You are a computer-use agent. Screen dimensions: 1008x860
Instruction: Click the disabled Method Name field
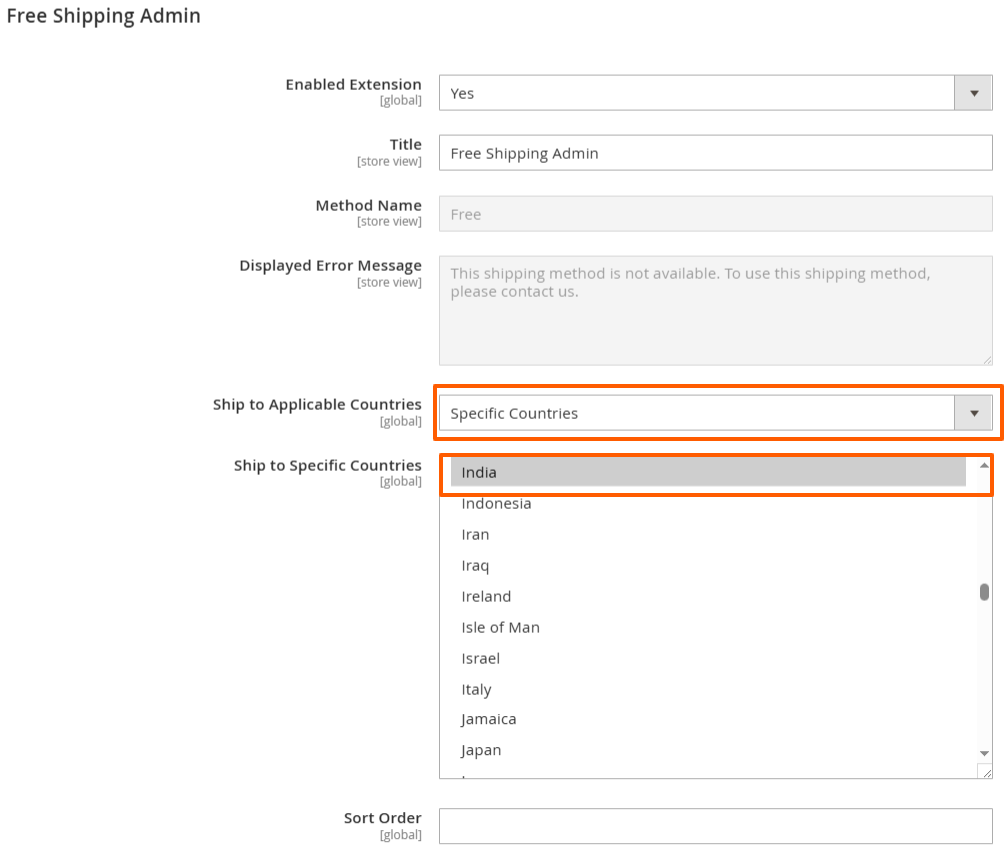click(x=716, y=214)
